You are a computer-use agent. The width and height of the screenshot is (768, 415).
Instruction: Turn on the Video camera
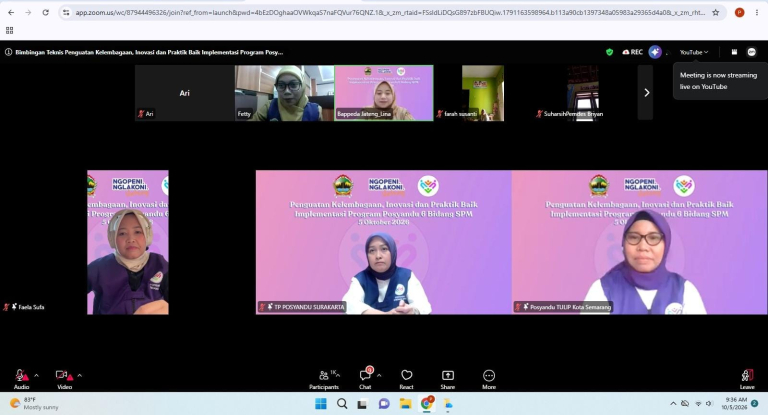pos(64,379)
